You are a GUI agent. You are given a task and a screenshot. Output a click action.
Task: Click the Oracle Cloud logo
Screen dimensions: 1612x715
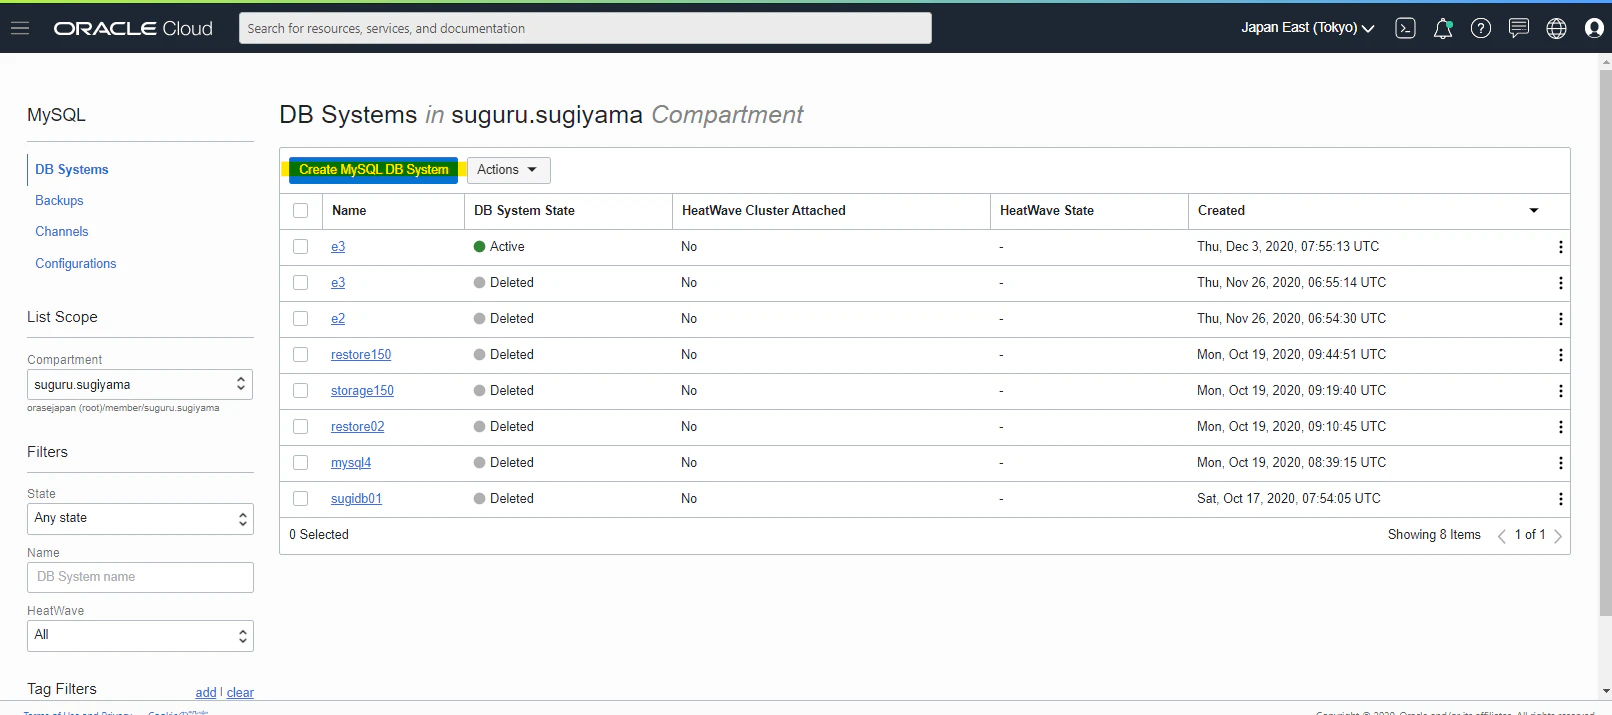coord(133,28)
